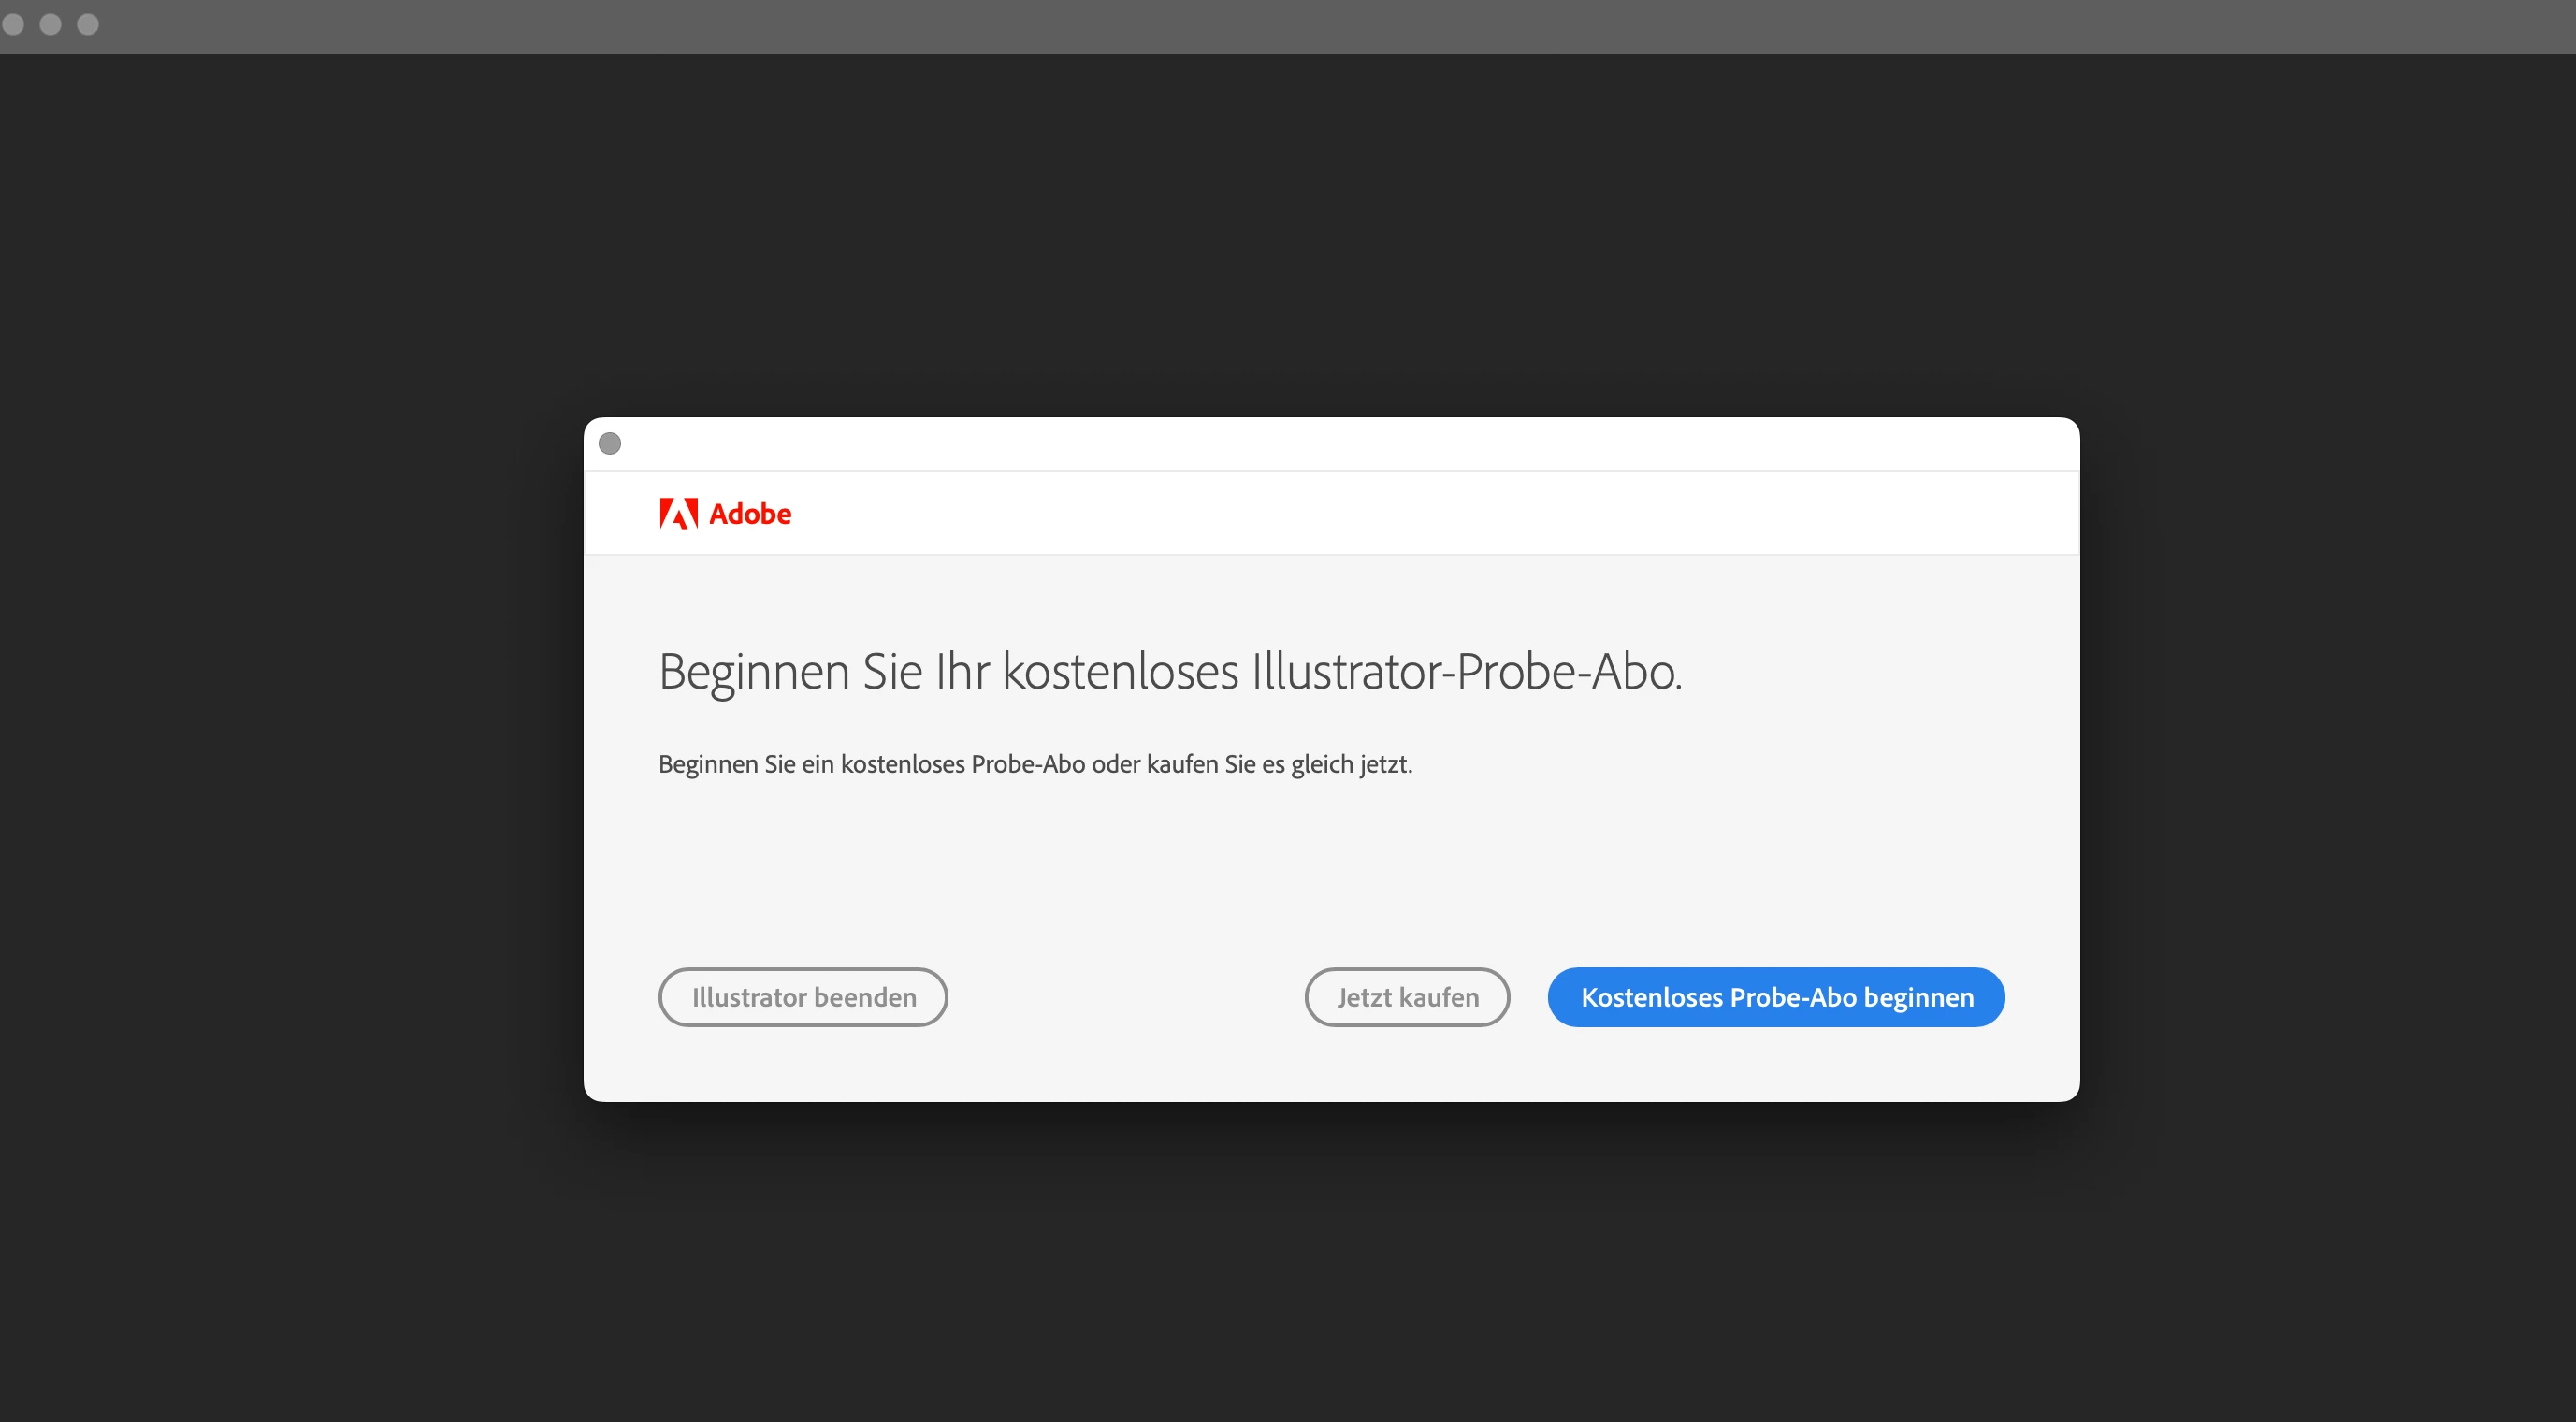Click the word Illustrator-Probe-Abo in the headline

coord(1465,671)
